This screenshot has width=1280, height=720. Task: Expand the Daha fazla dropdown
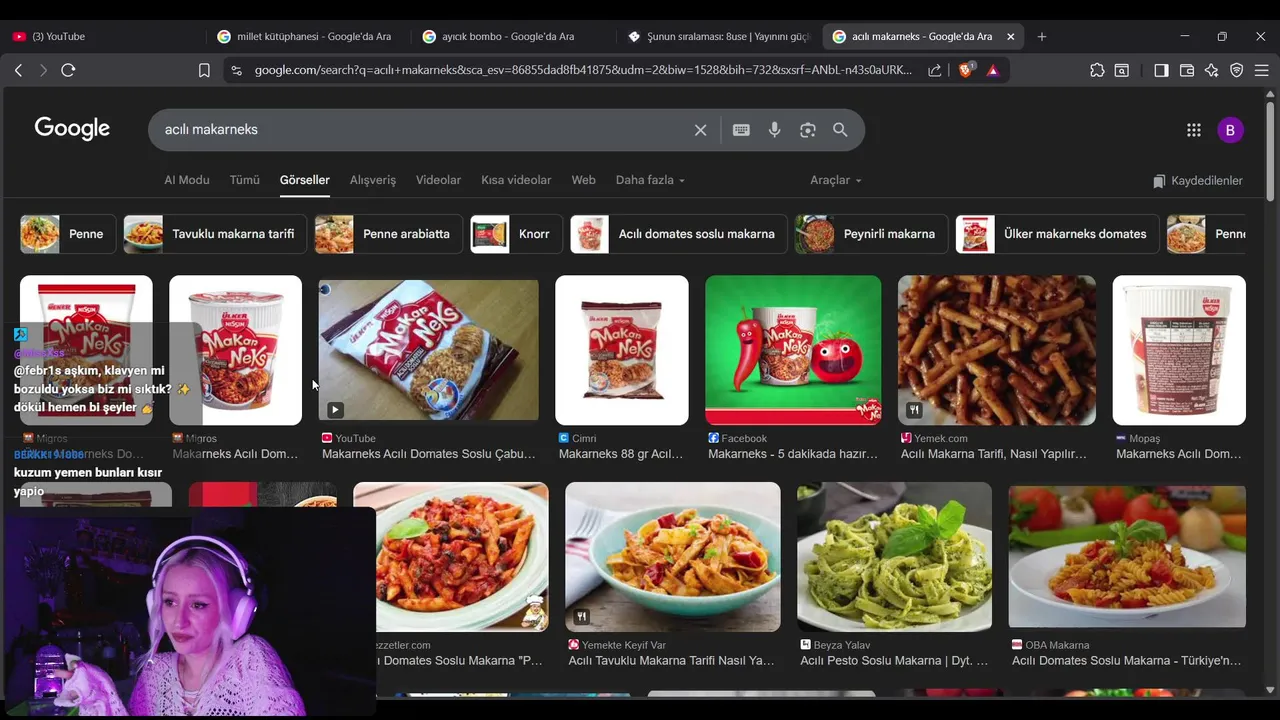[x=650, y=180]
